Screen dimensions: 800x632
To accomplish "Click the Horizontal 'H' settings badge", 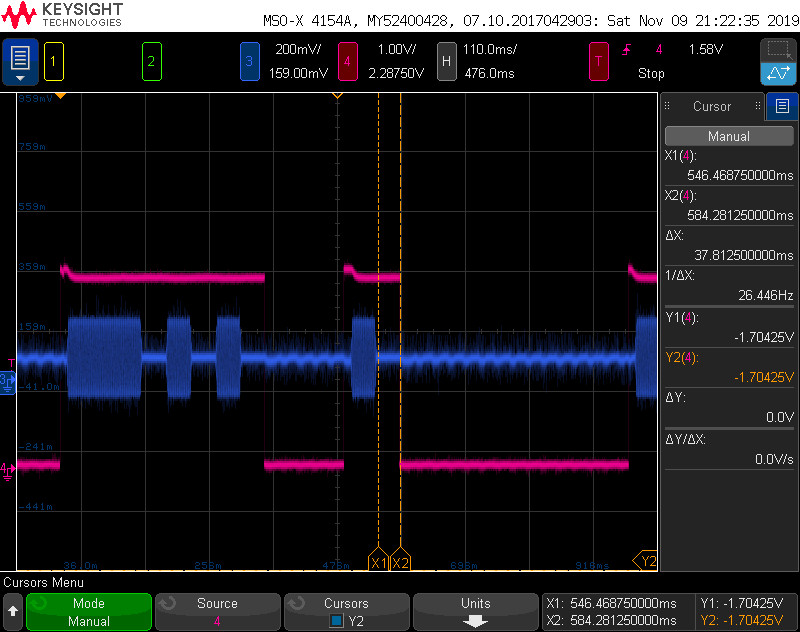I will point(446,62).
